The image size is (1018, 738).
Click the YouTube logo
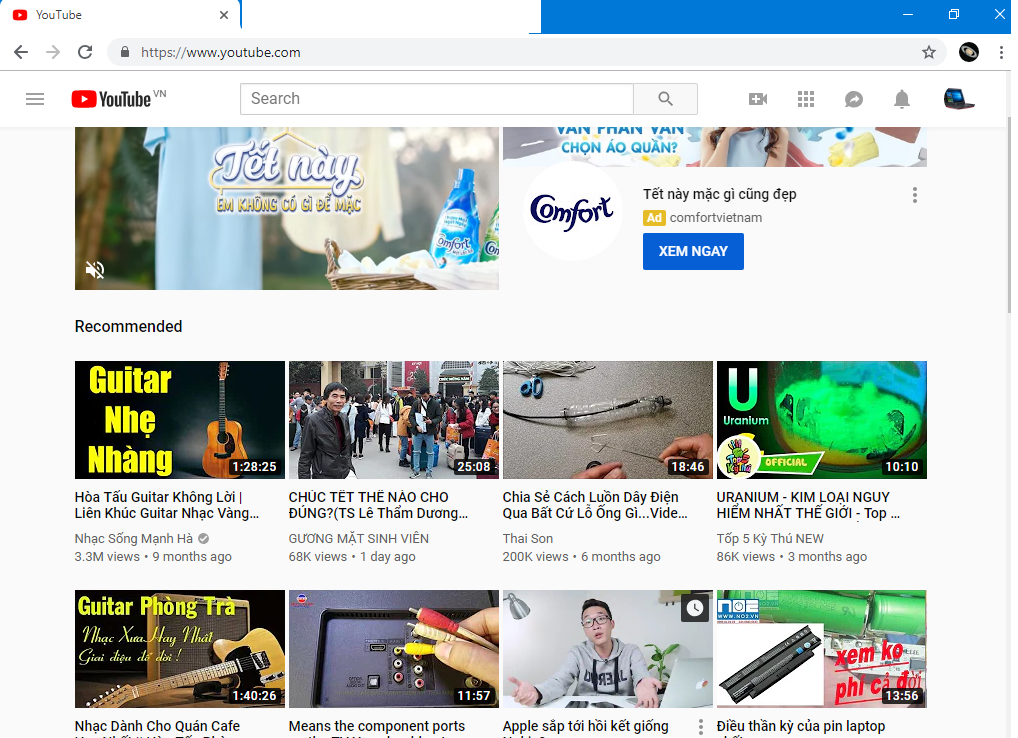point(112,99)
